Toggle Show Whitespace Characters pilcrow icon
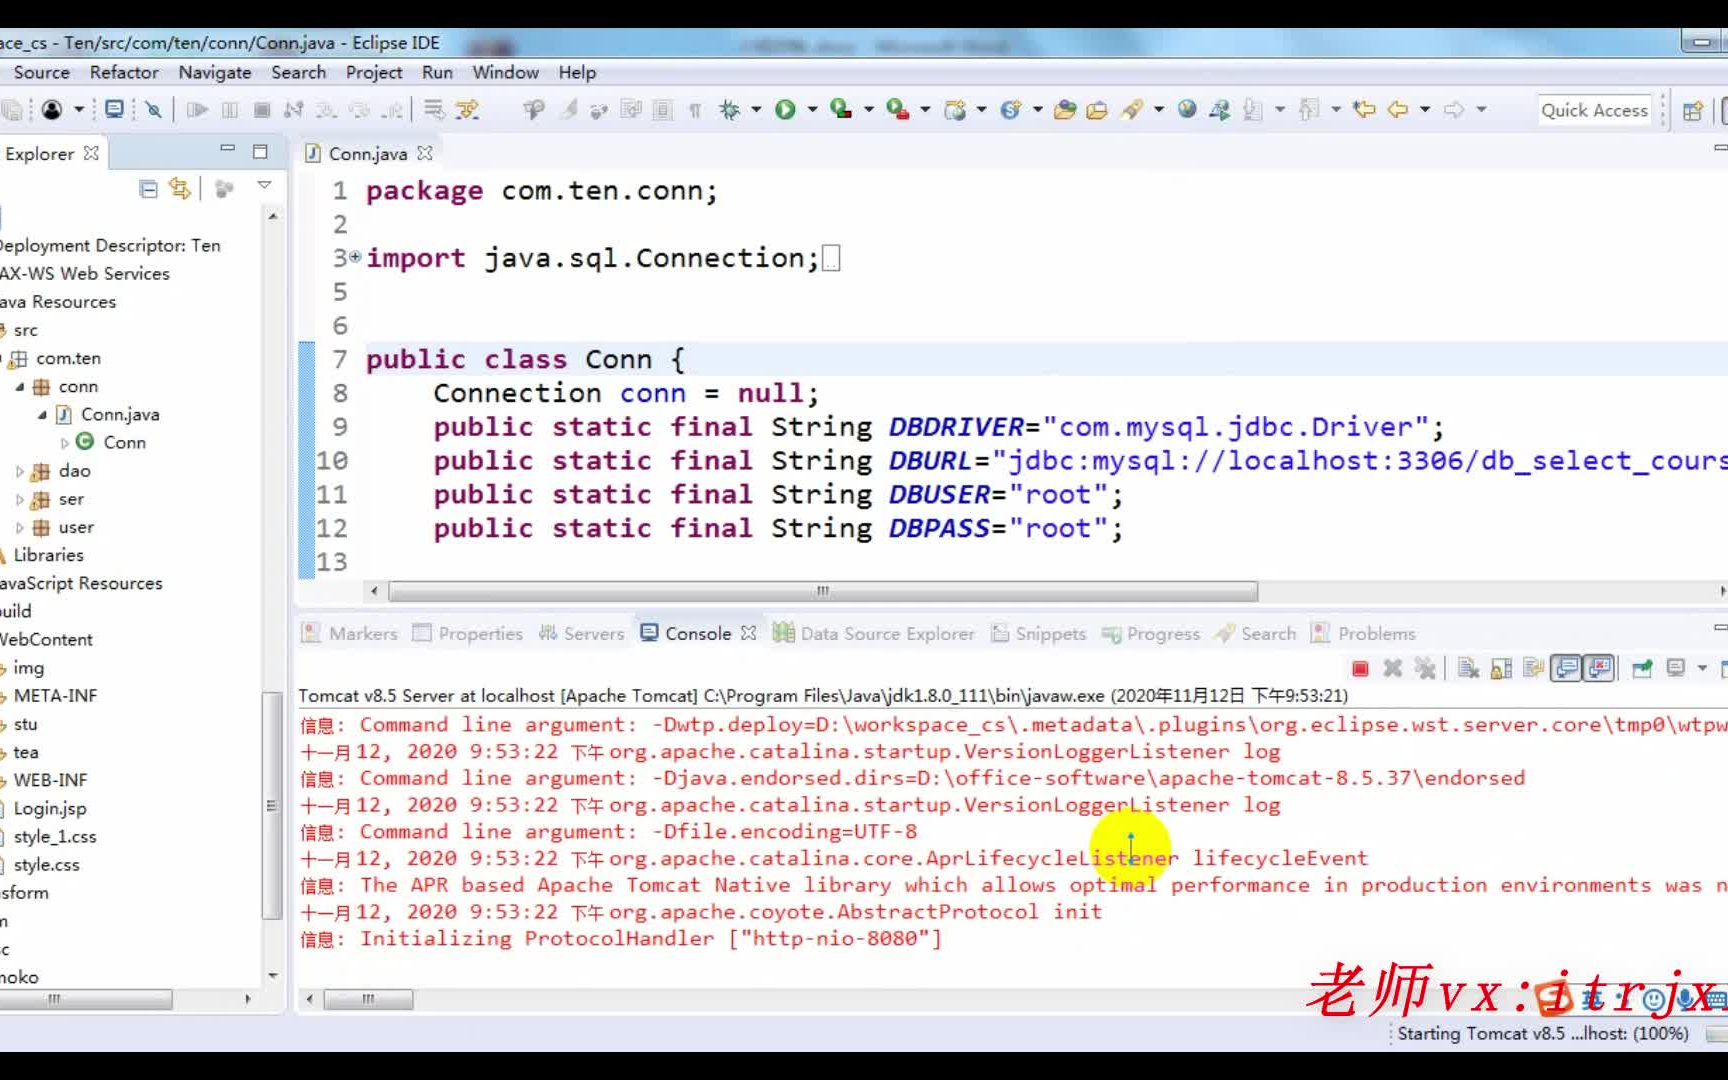The width and height of the screenshot is (1728, 1080). click(695, 110)
